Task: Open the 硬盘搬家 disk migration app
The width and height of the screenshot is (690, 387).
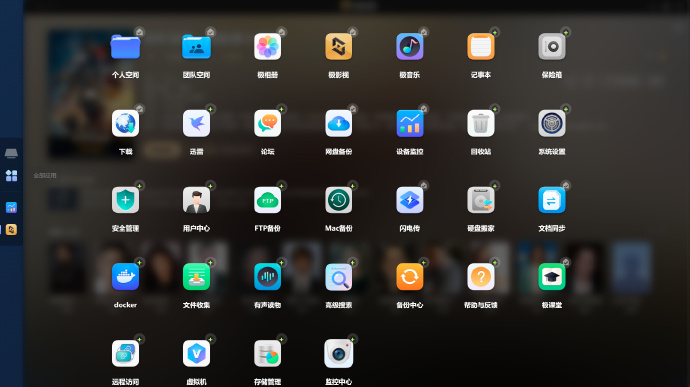Action: [481, 200]
